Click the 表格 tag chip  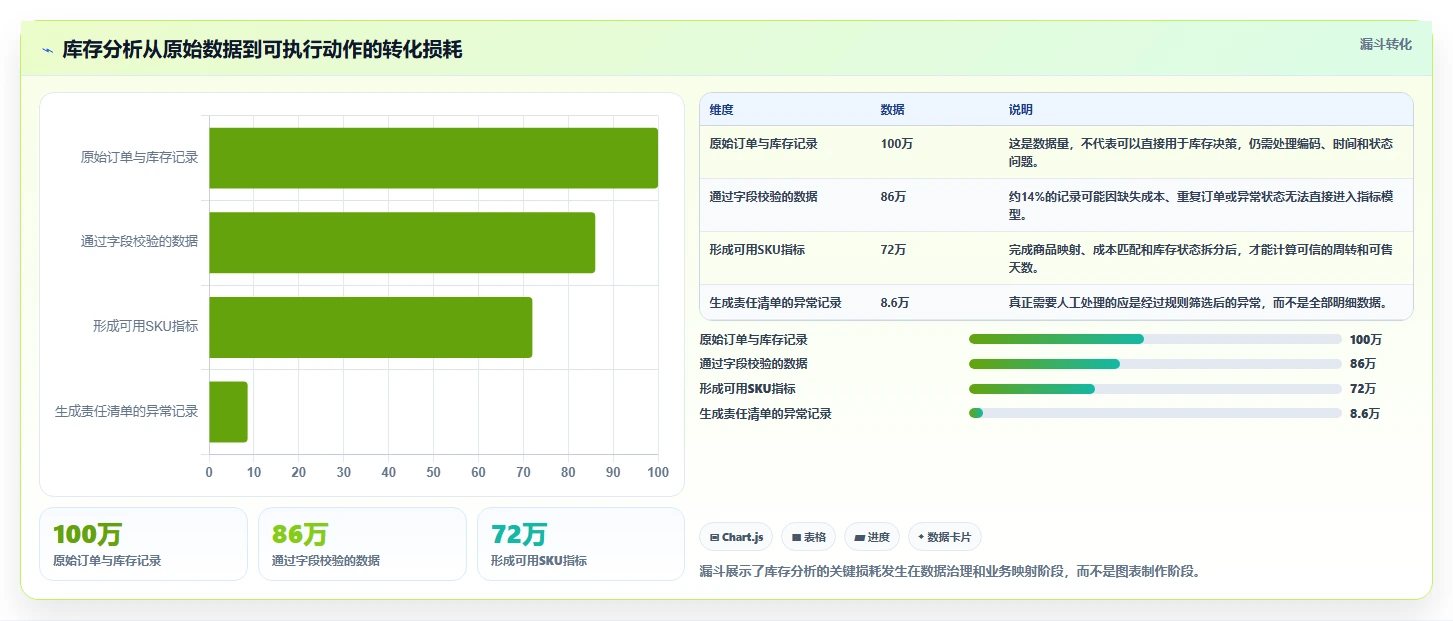(808, 537)
